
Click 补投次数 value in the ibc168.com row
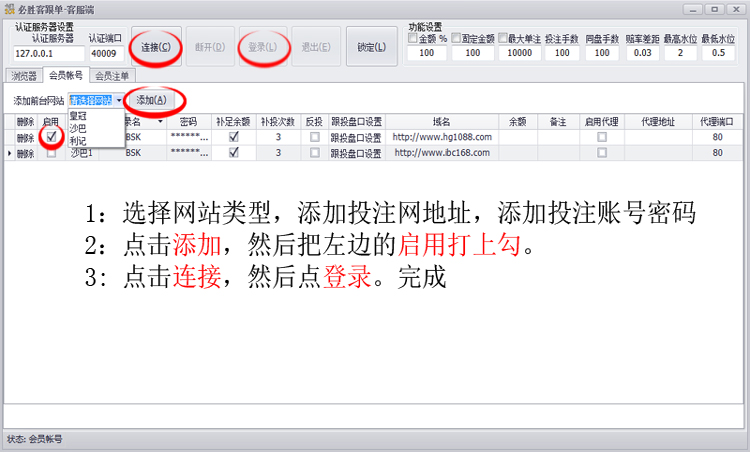[x=278, y=153]
